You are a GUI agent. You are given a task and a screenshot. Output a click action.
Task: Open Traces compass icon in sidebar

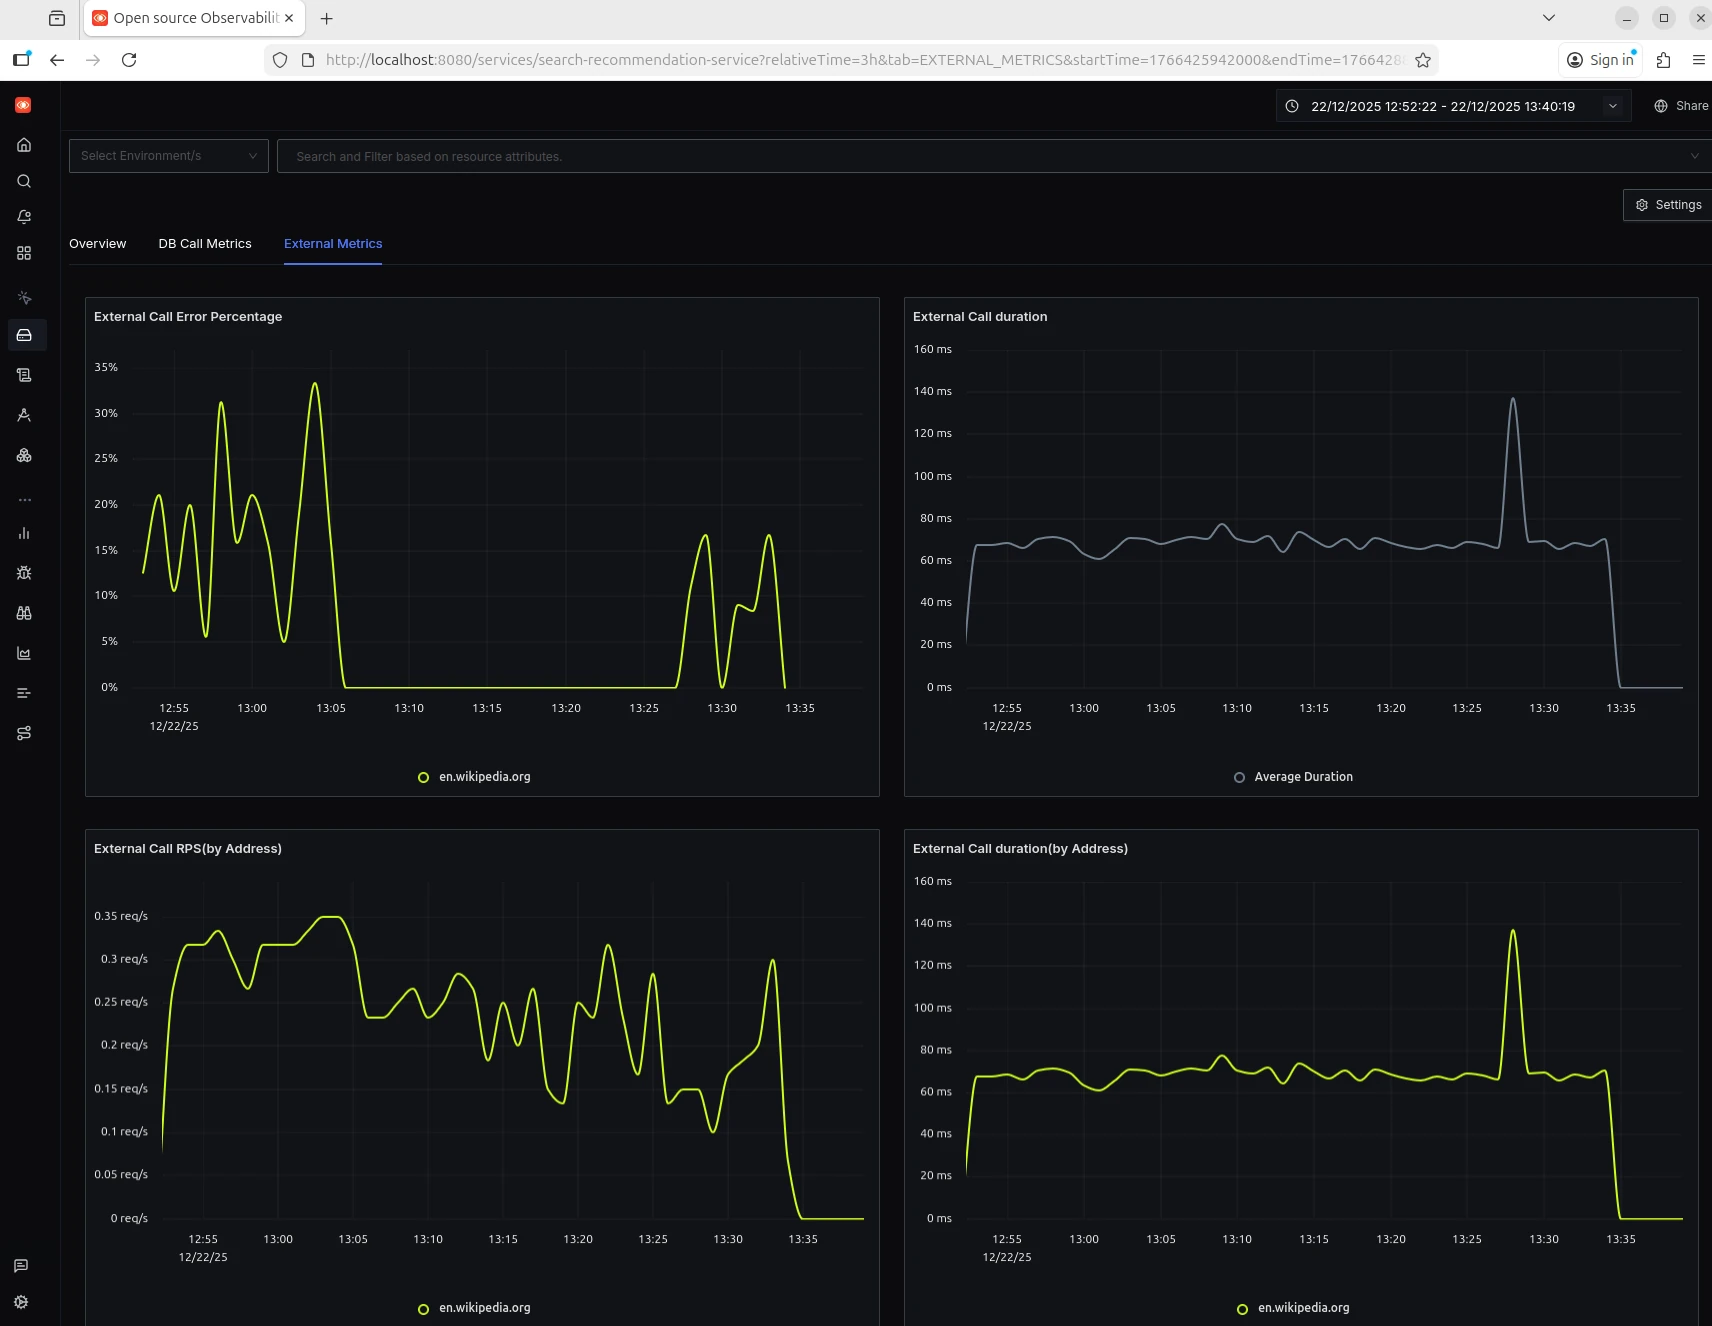tap(24, 415)
